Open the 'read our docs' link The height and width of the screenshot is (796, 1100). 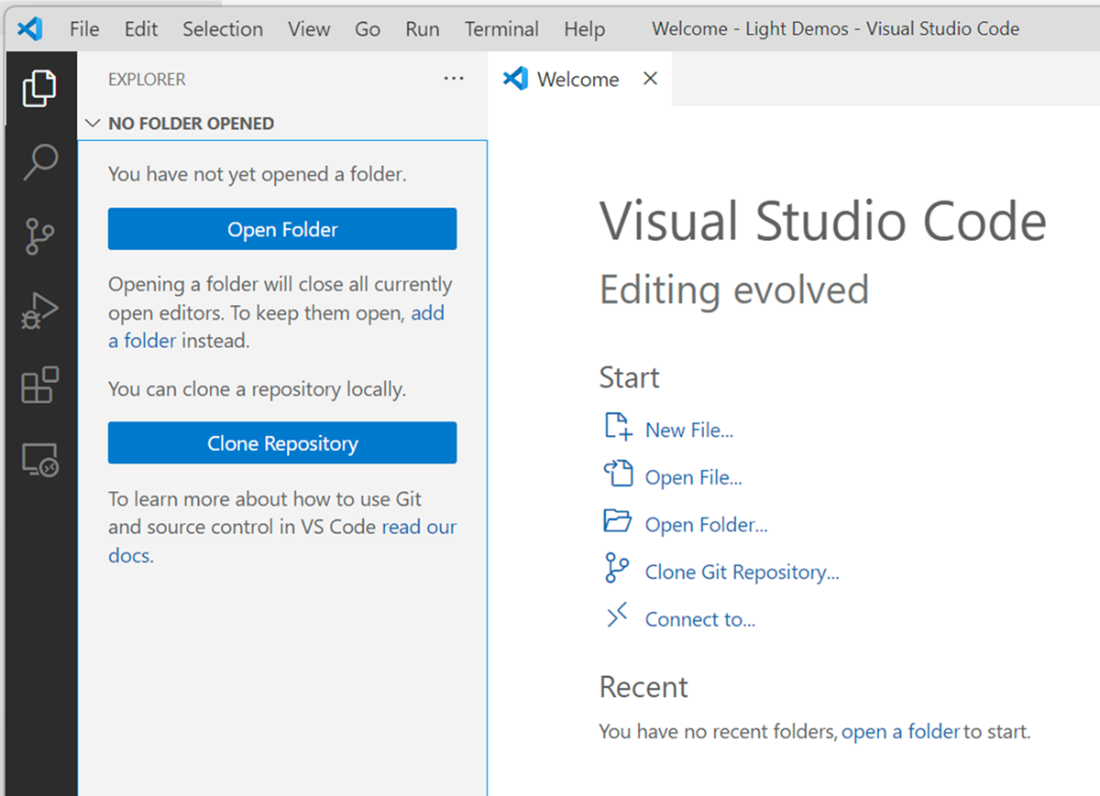(419, 527)
